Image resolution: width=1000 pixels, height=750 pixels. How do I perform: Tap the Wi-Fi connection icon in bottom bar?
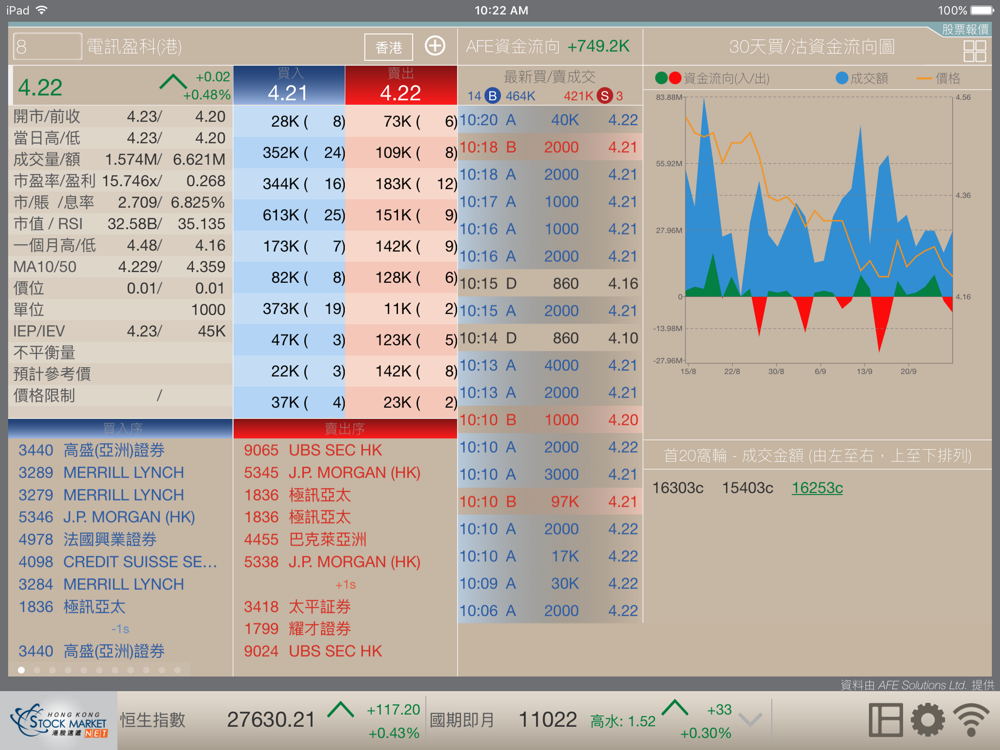coord(971,720)
